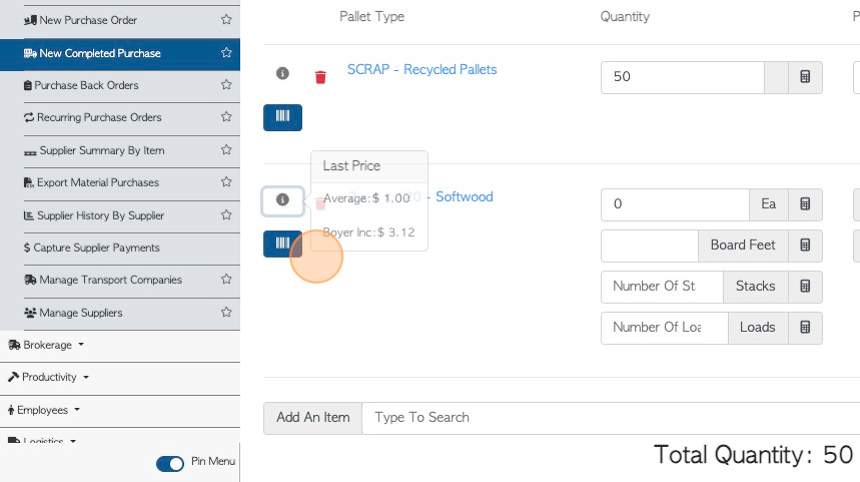The width and height of the screenshot is (860, 482).
Task: Open calculator beside the Board Feet field
Action: [805, 245]
